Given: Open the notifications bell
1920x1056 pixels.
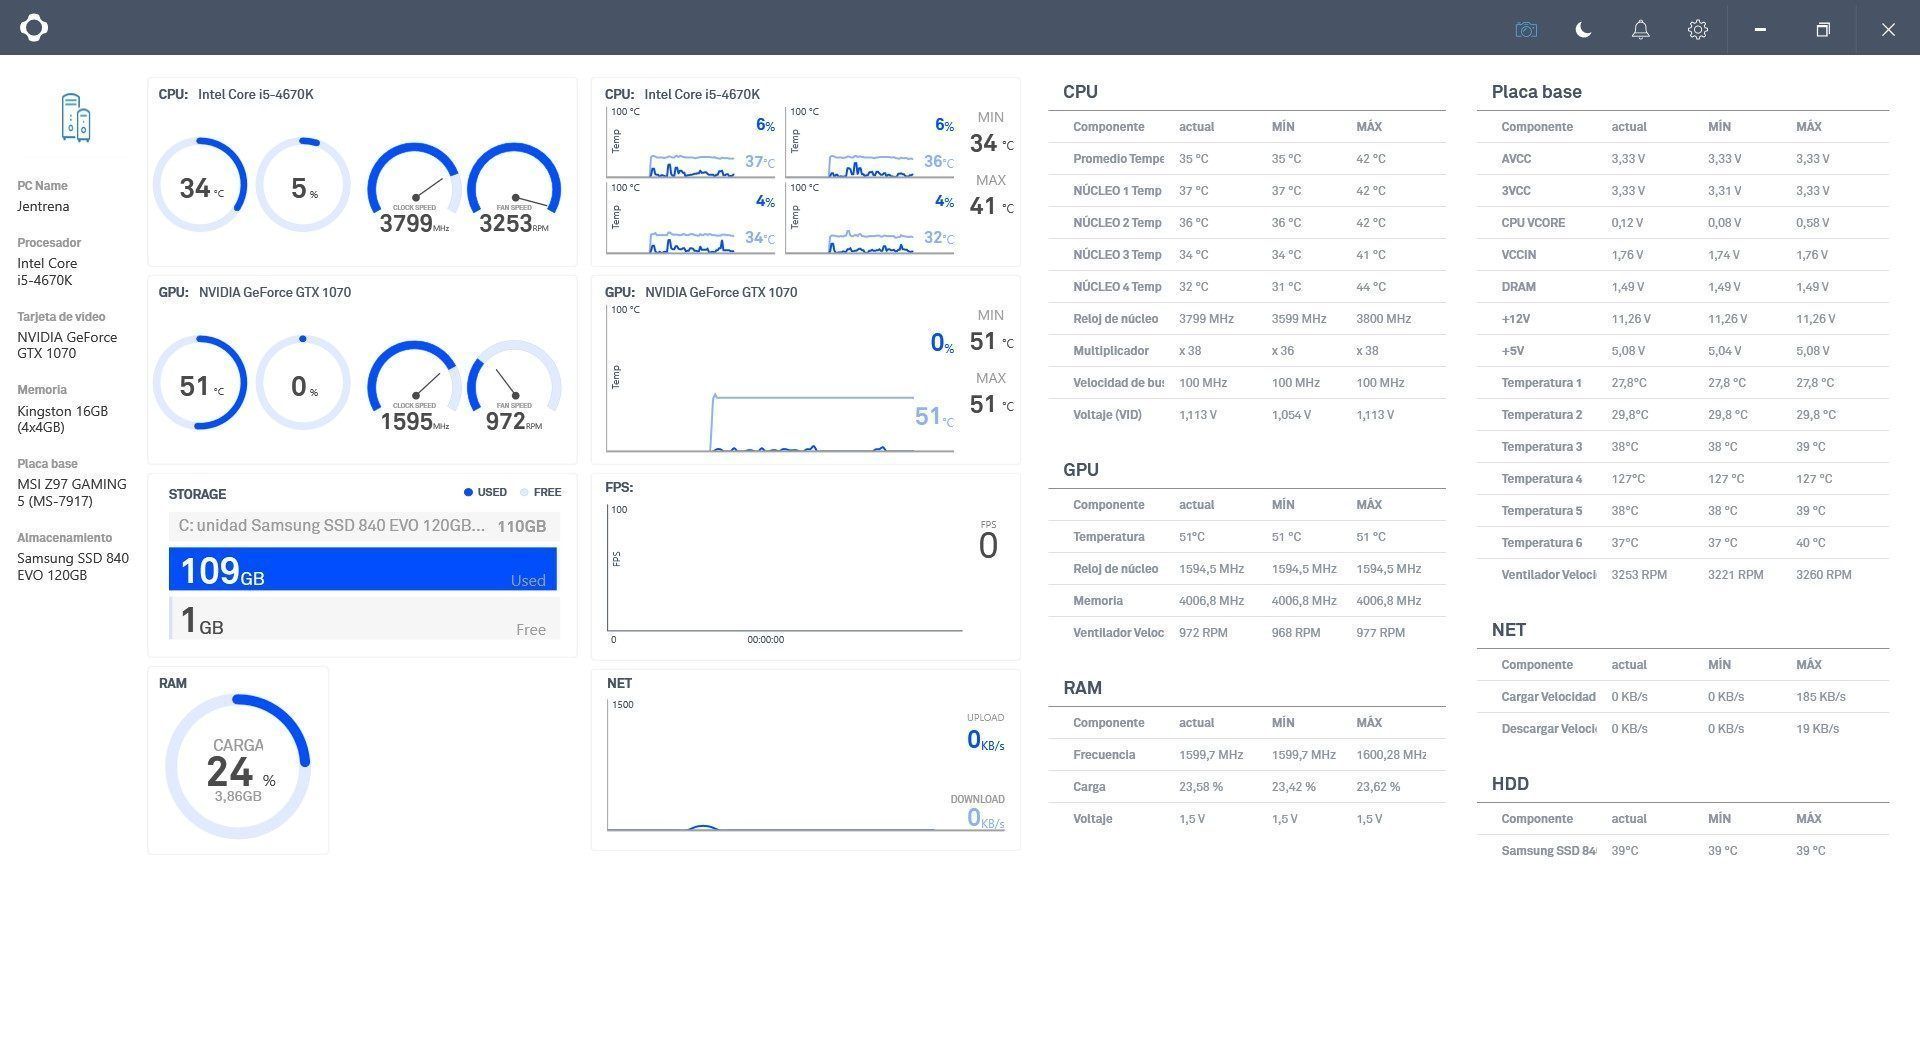Looking at the screenshot, I should pos(1640,30).
